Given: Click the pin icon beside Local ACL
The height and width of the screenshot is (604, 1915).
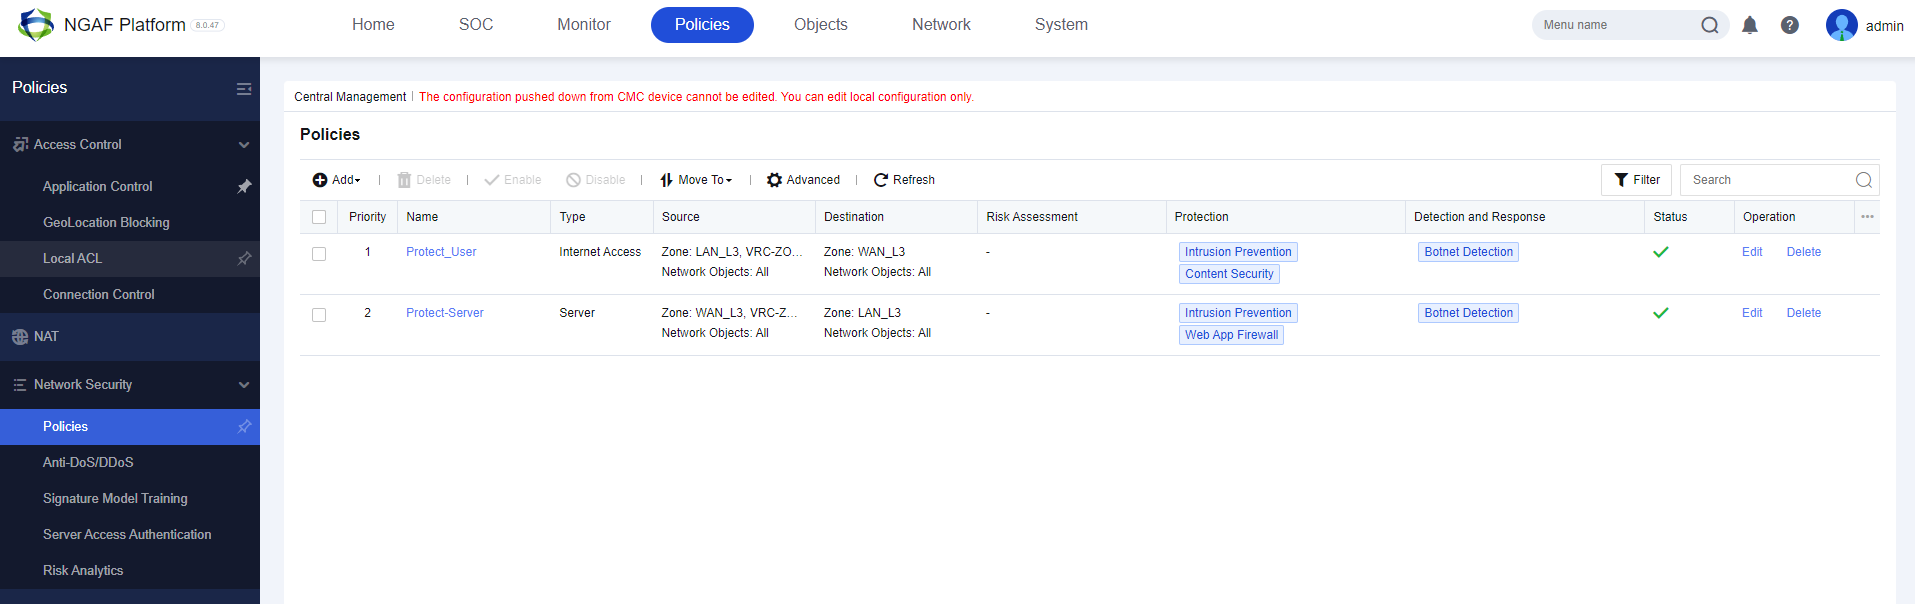Looking at the screenshot, I should click(244, 258).
